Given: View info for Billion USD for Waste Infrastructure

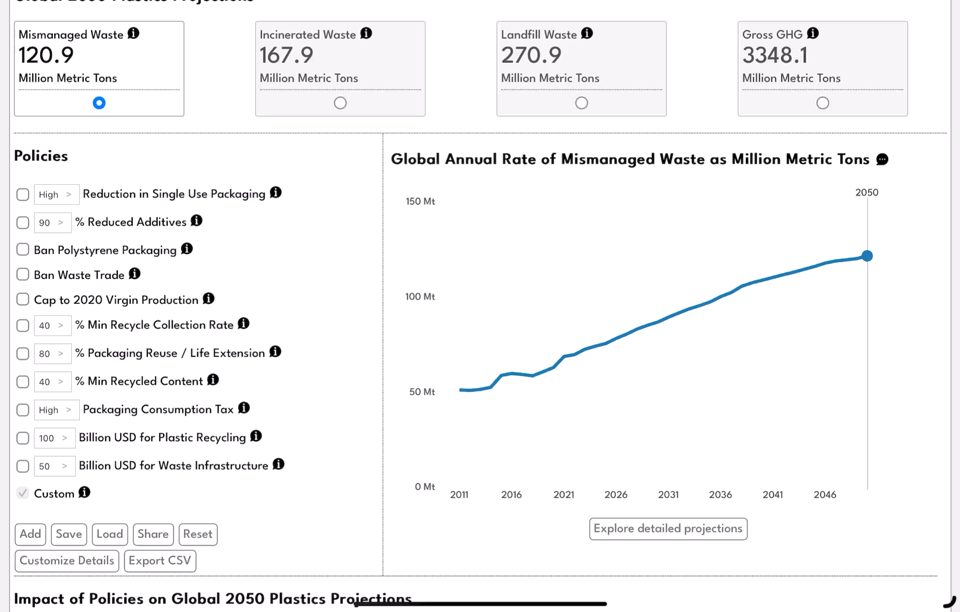Looking at the screenshot, I should [x=276, y=464].
